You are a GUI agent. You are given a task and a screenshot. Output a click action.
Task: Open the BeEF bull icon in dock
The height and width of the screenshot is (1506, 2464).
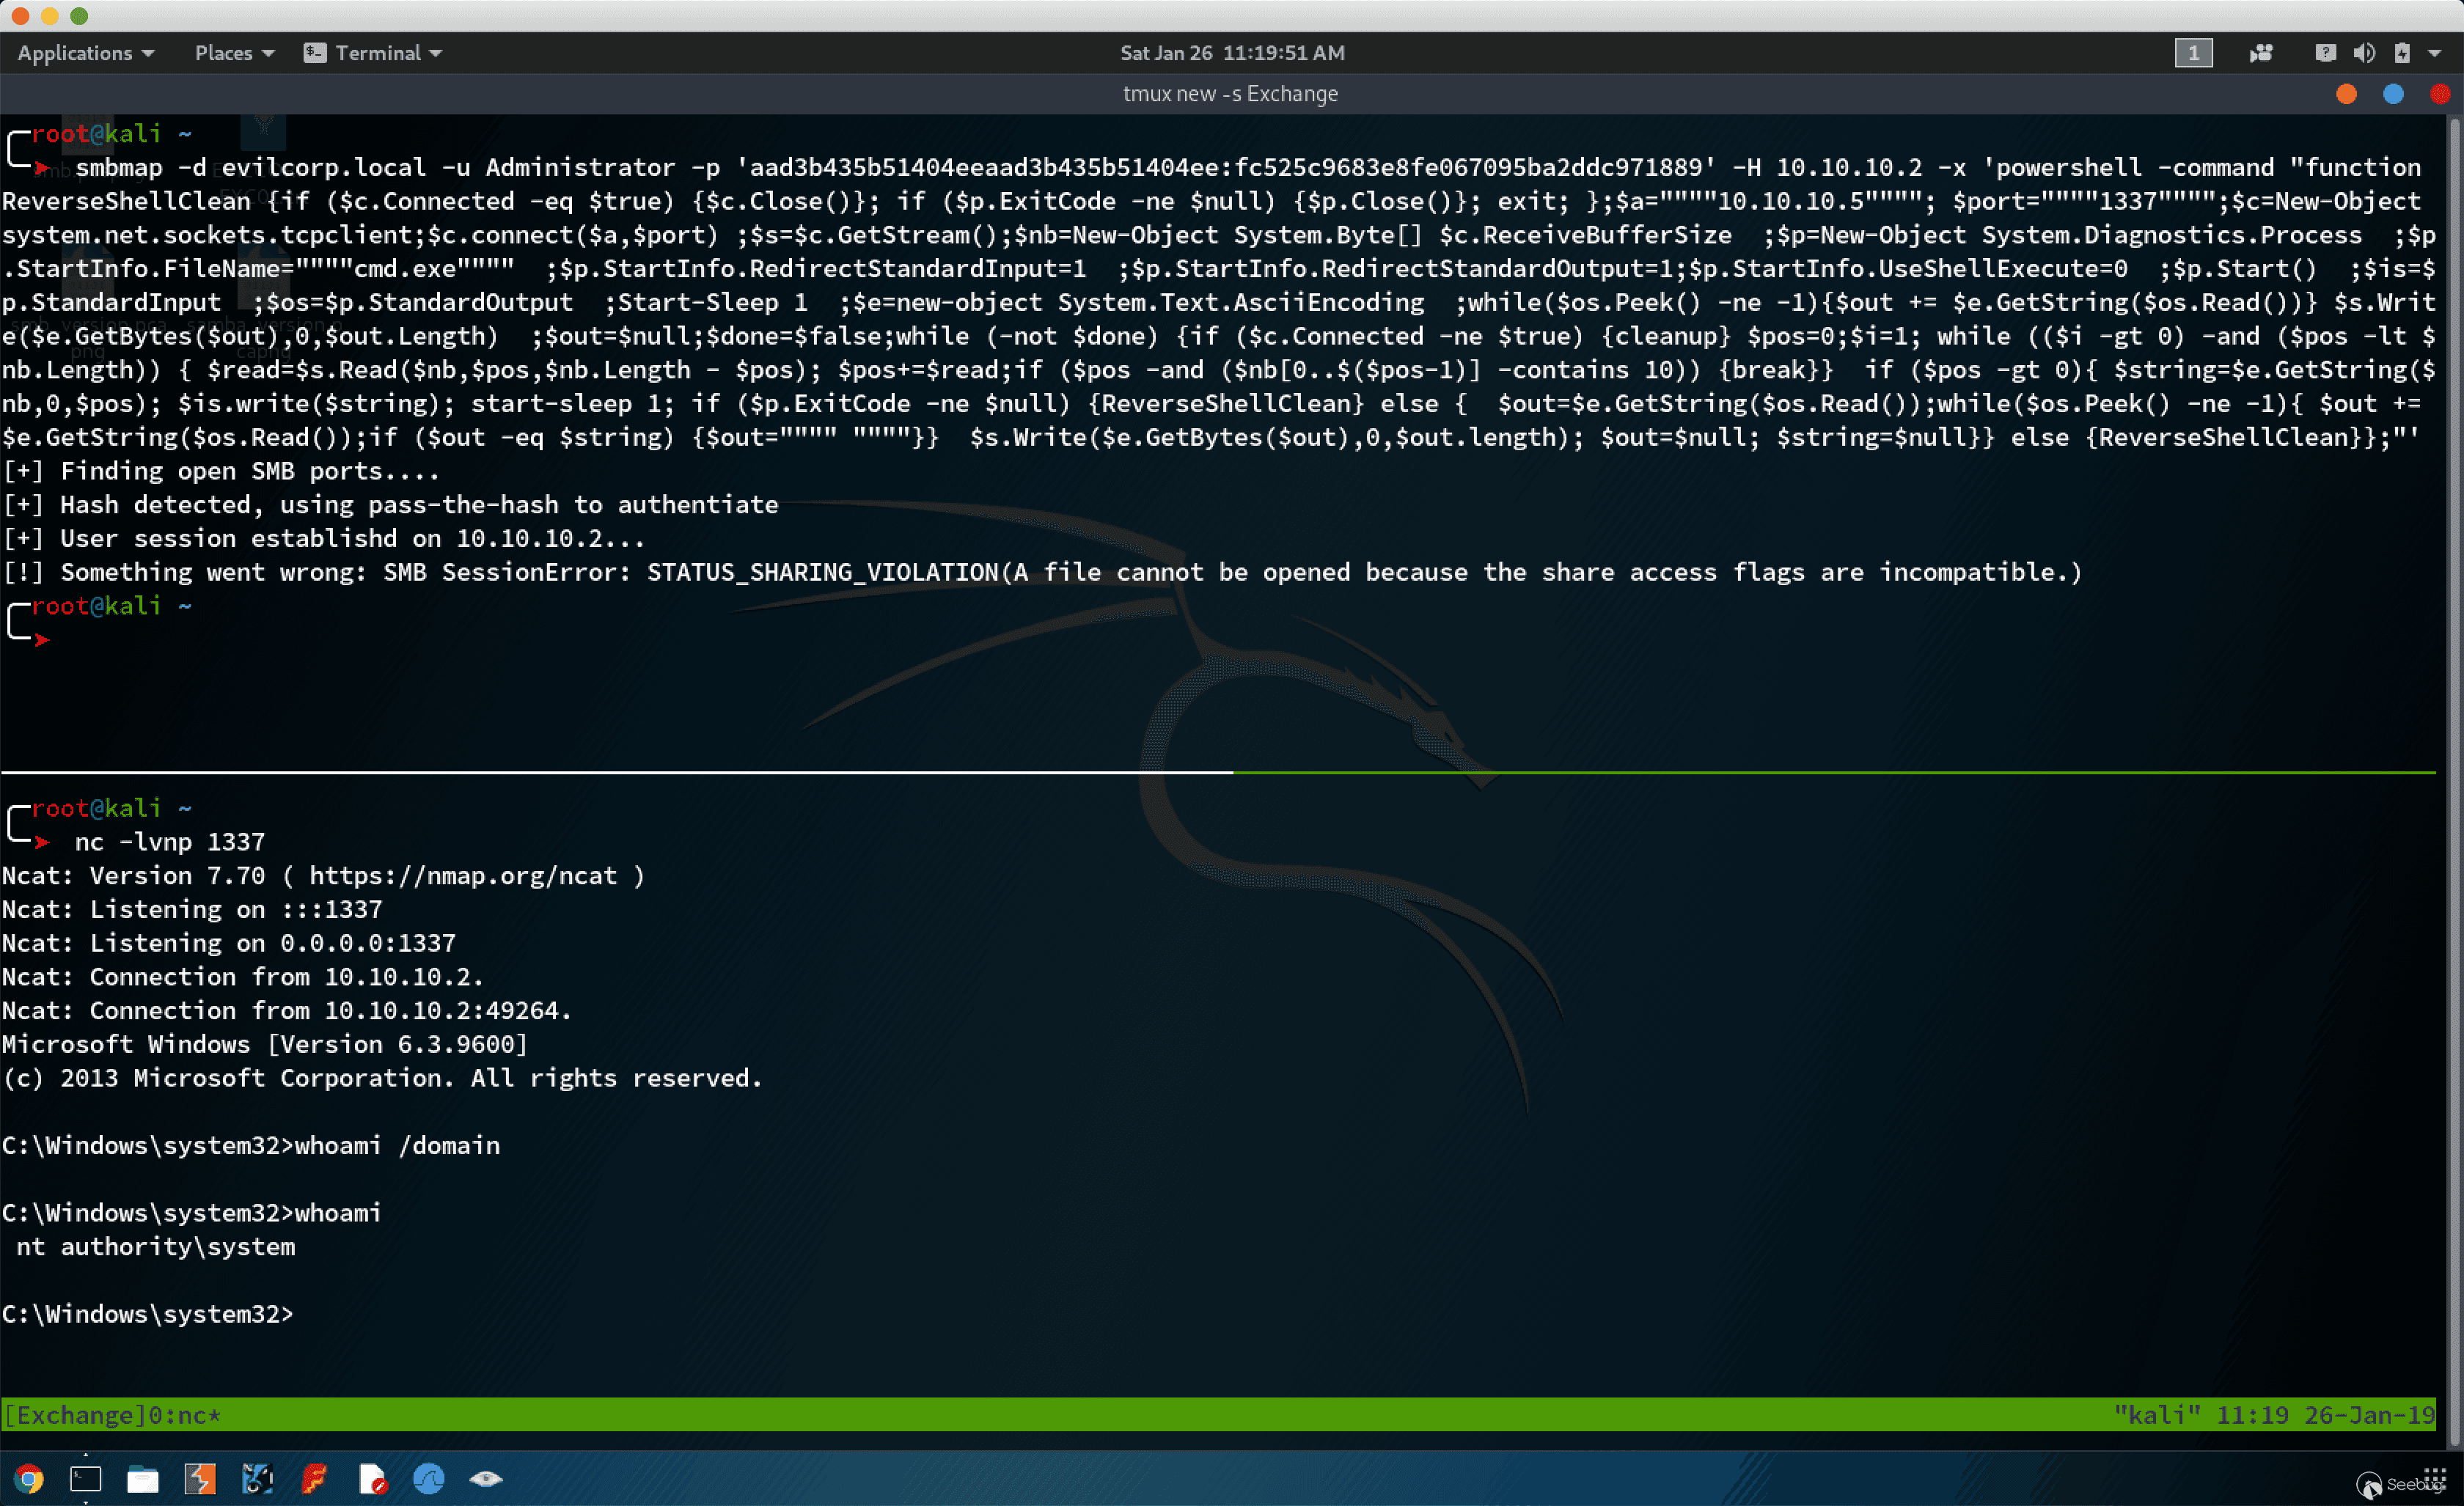click(257, 1478)
